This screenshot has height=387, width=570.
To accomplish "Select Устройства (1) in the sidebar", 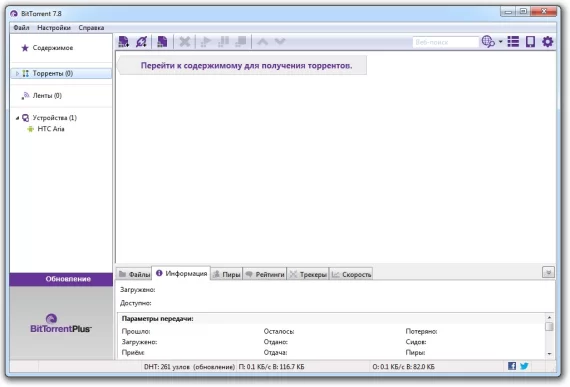I will [55, 118].
